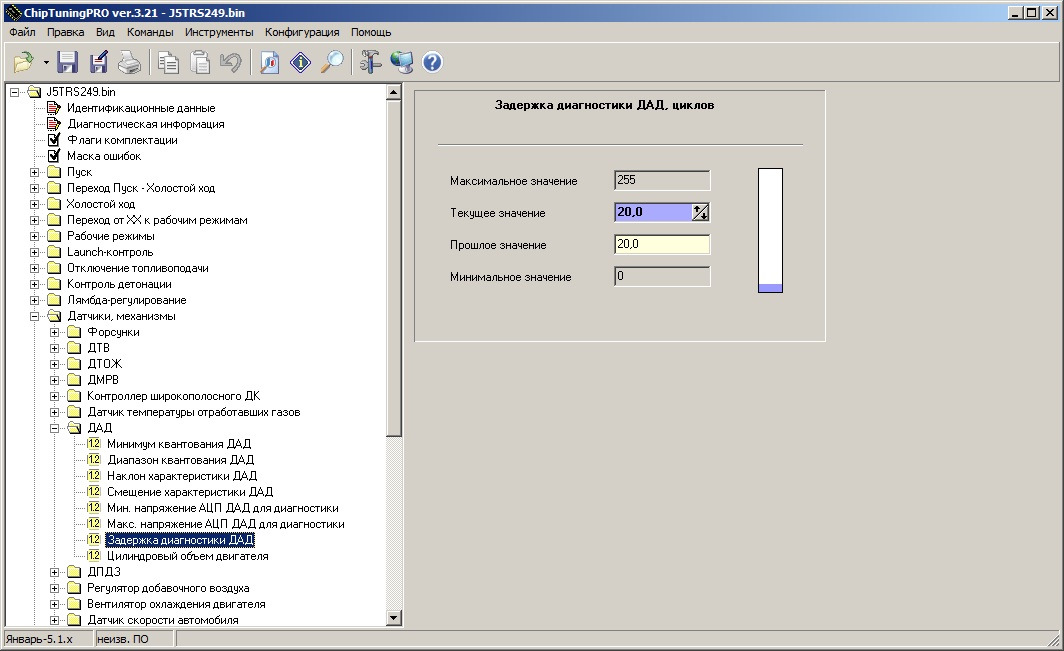Expand the Рабочие режимы folder

(x=35, y=236)
